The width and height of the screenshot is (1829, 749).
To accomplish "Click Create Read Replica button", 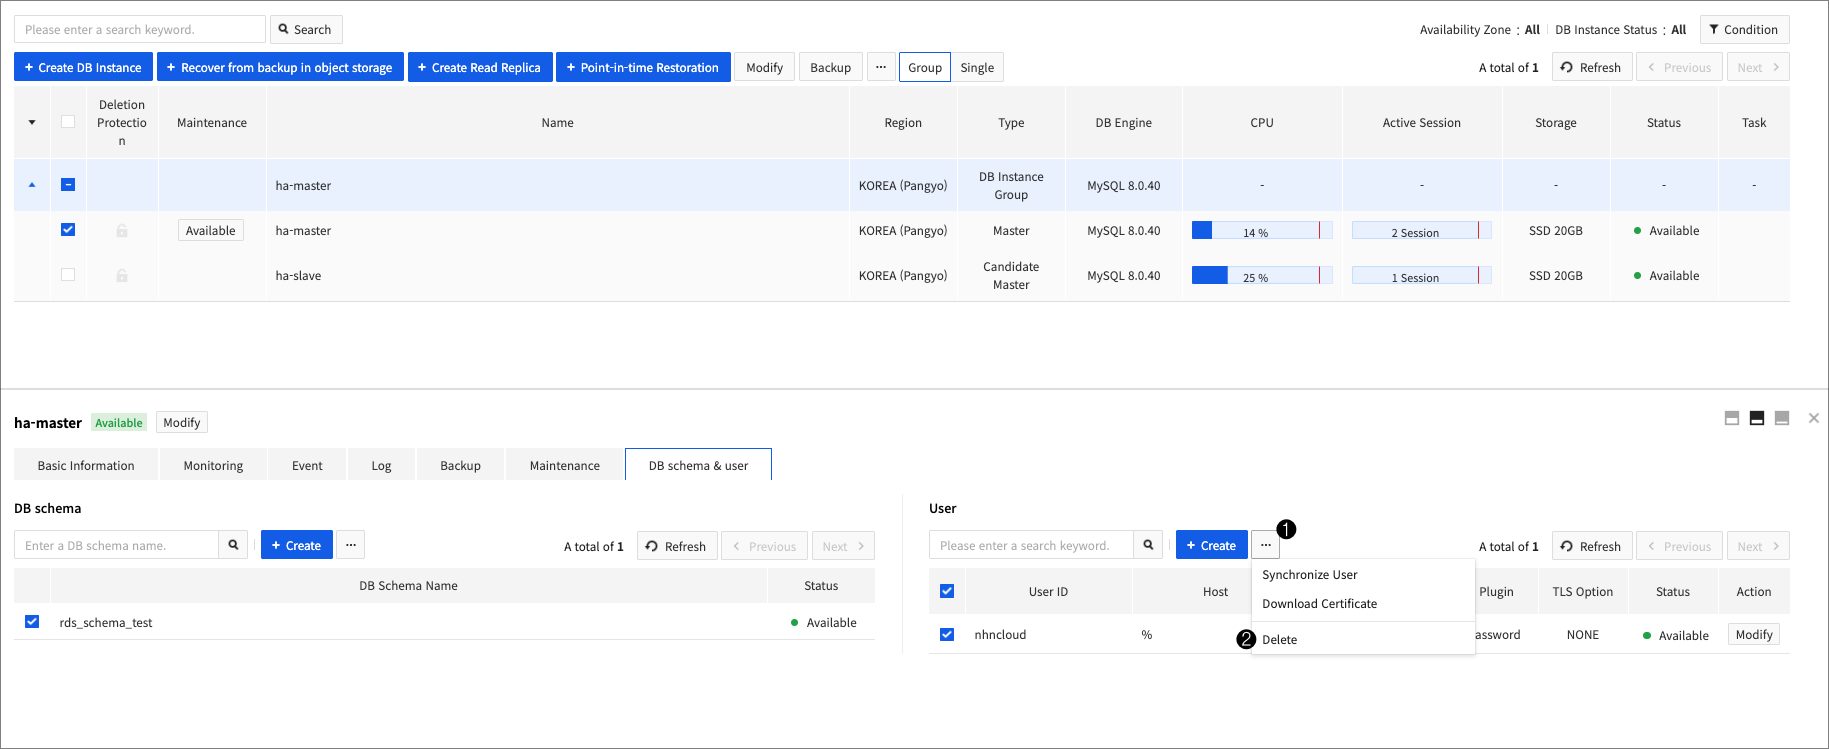I will [480, 68].
